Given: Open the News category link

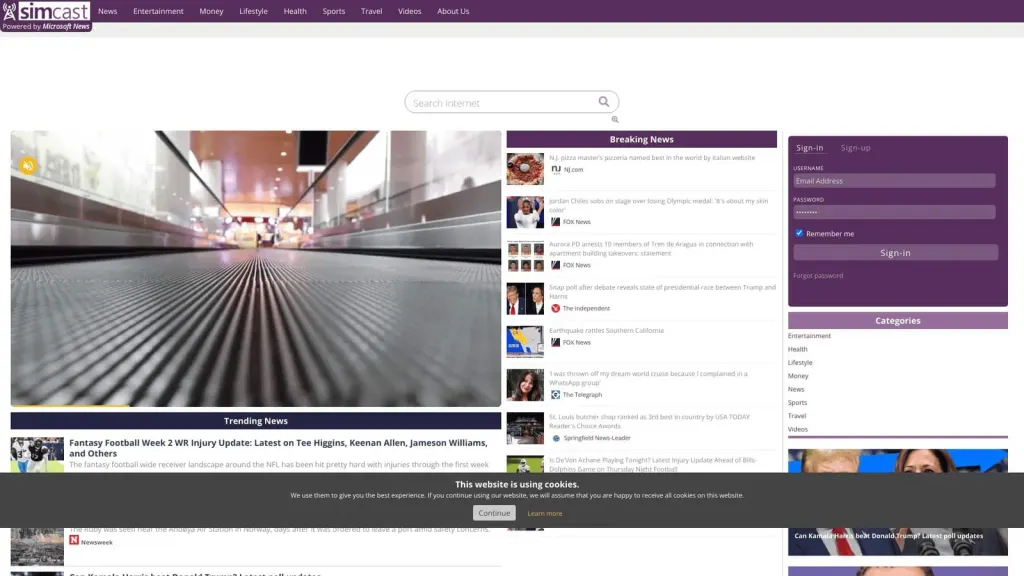Looking at the screenshot, I should point(796,389).
